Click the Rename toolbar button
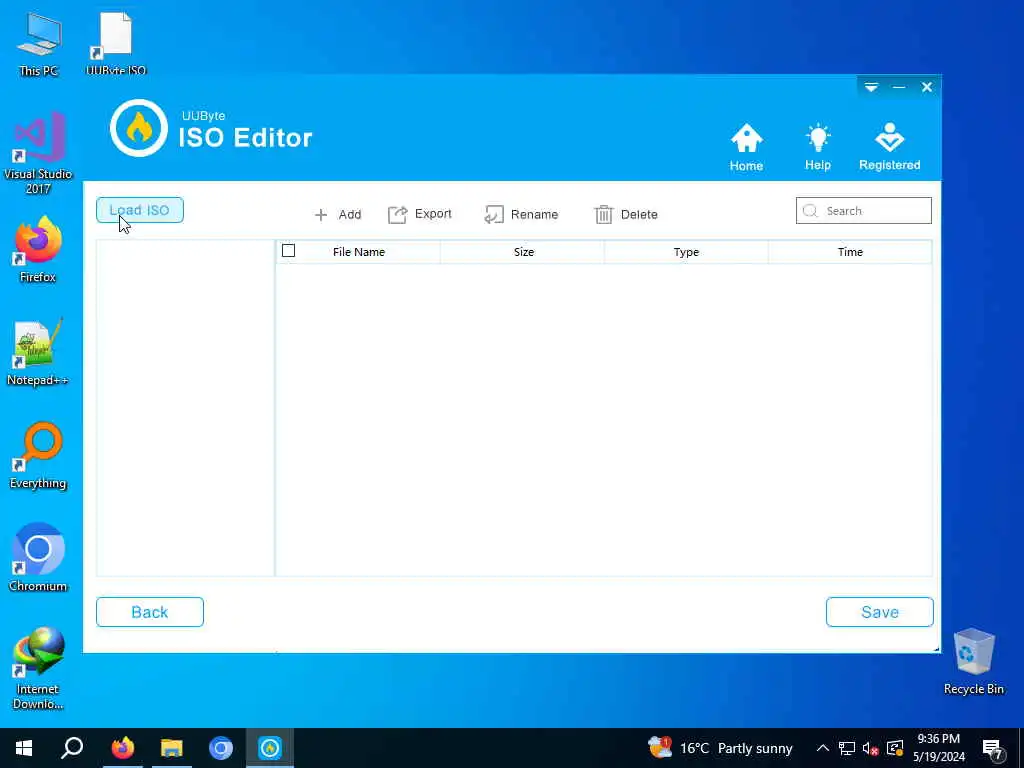 pyautogui.click(x=521, y=214)
